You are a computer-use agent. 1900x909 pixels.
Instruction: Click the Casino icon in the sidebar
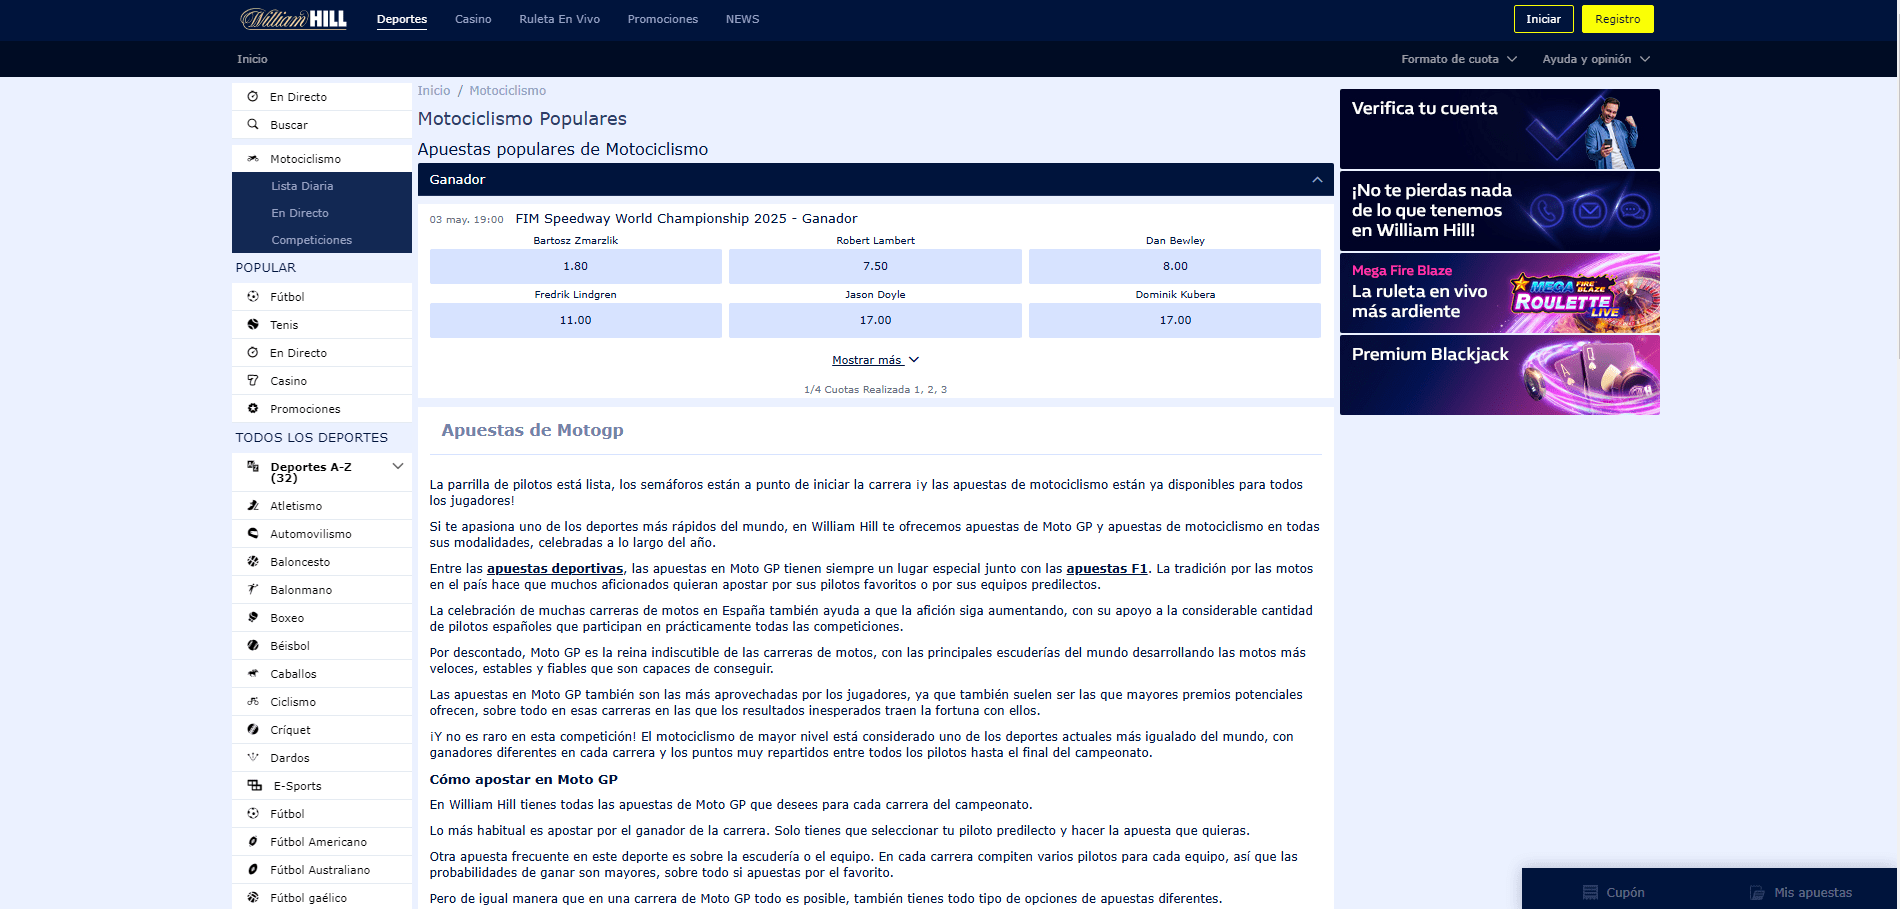click(x=253, y=381)
